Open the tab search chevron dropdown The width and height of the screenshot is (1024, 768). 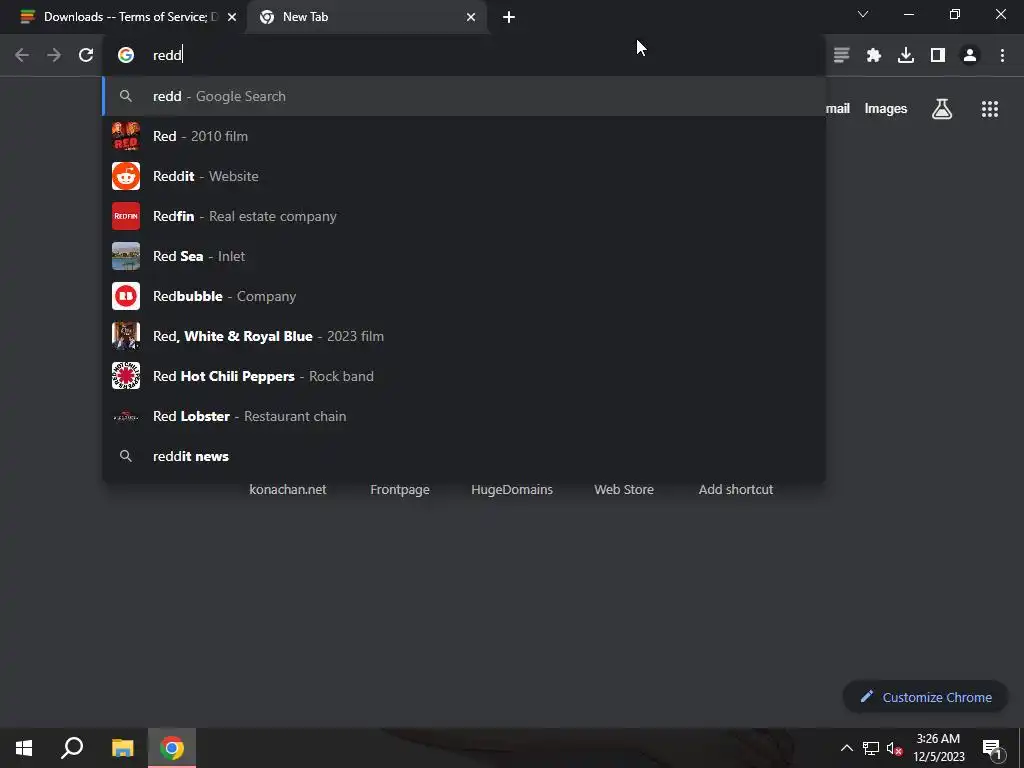(x=863, y=14)
